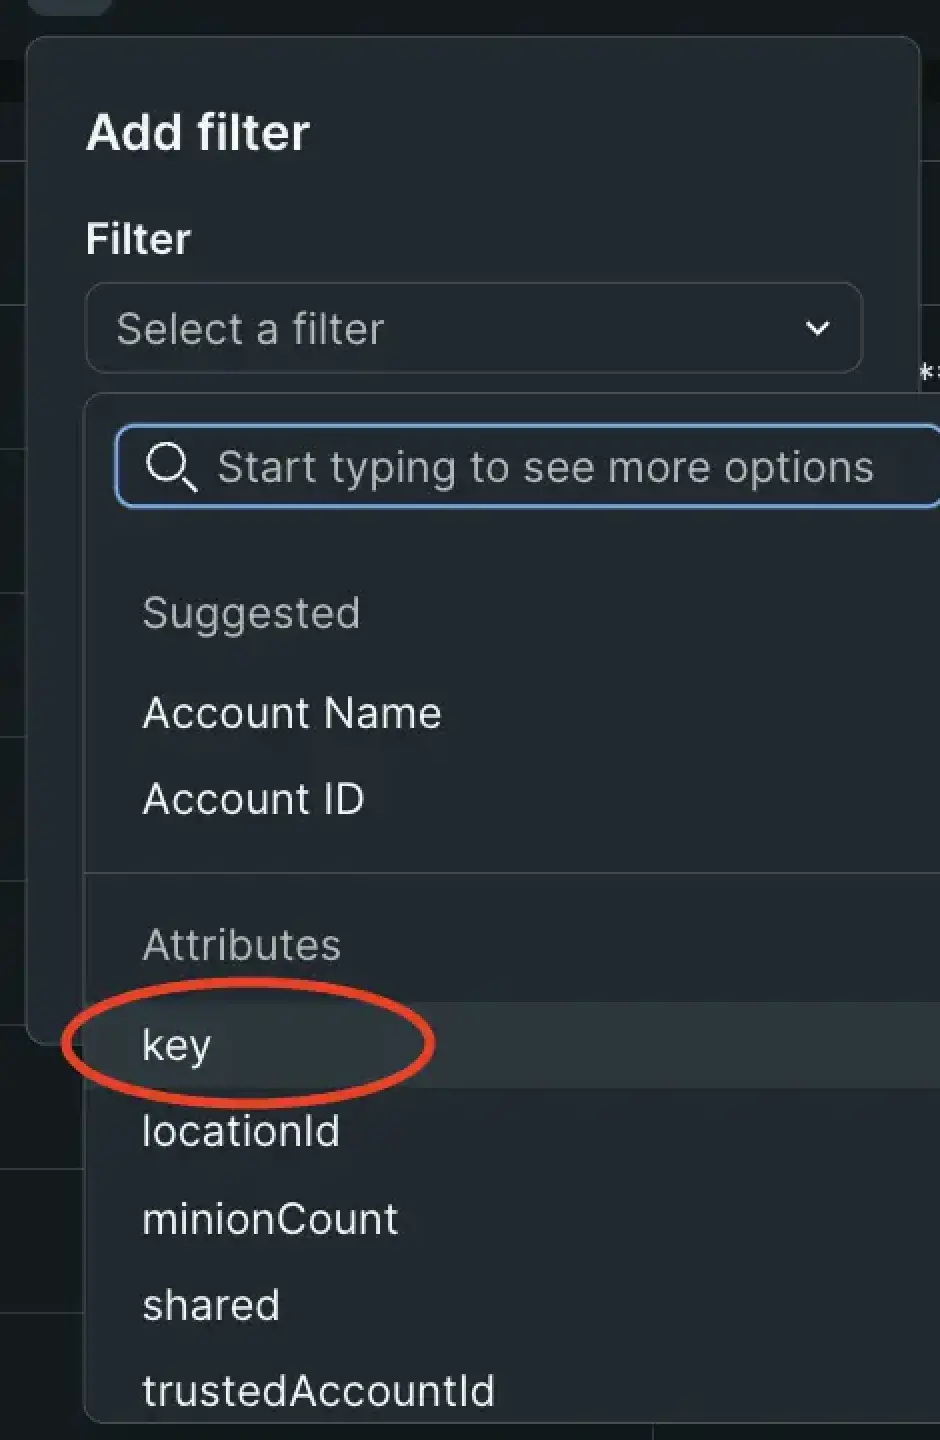This screenshot has width=940, height=1440.
Task: Select the shared attribute filter
Action: pyautogui.click(x=211, y=1304)
